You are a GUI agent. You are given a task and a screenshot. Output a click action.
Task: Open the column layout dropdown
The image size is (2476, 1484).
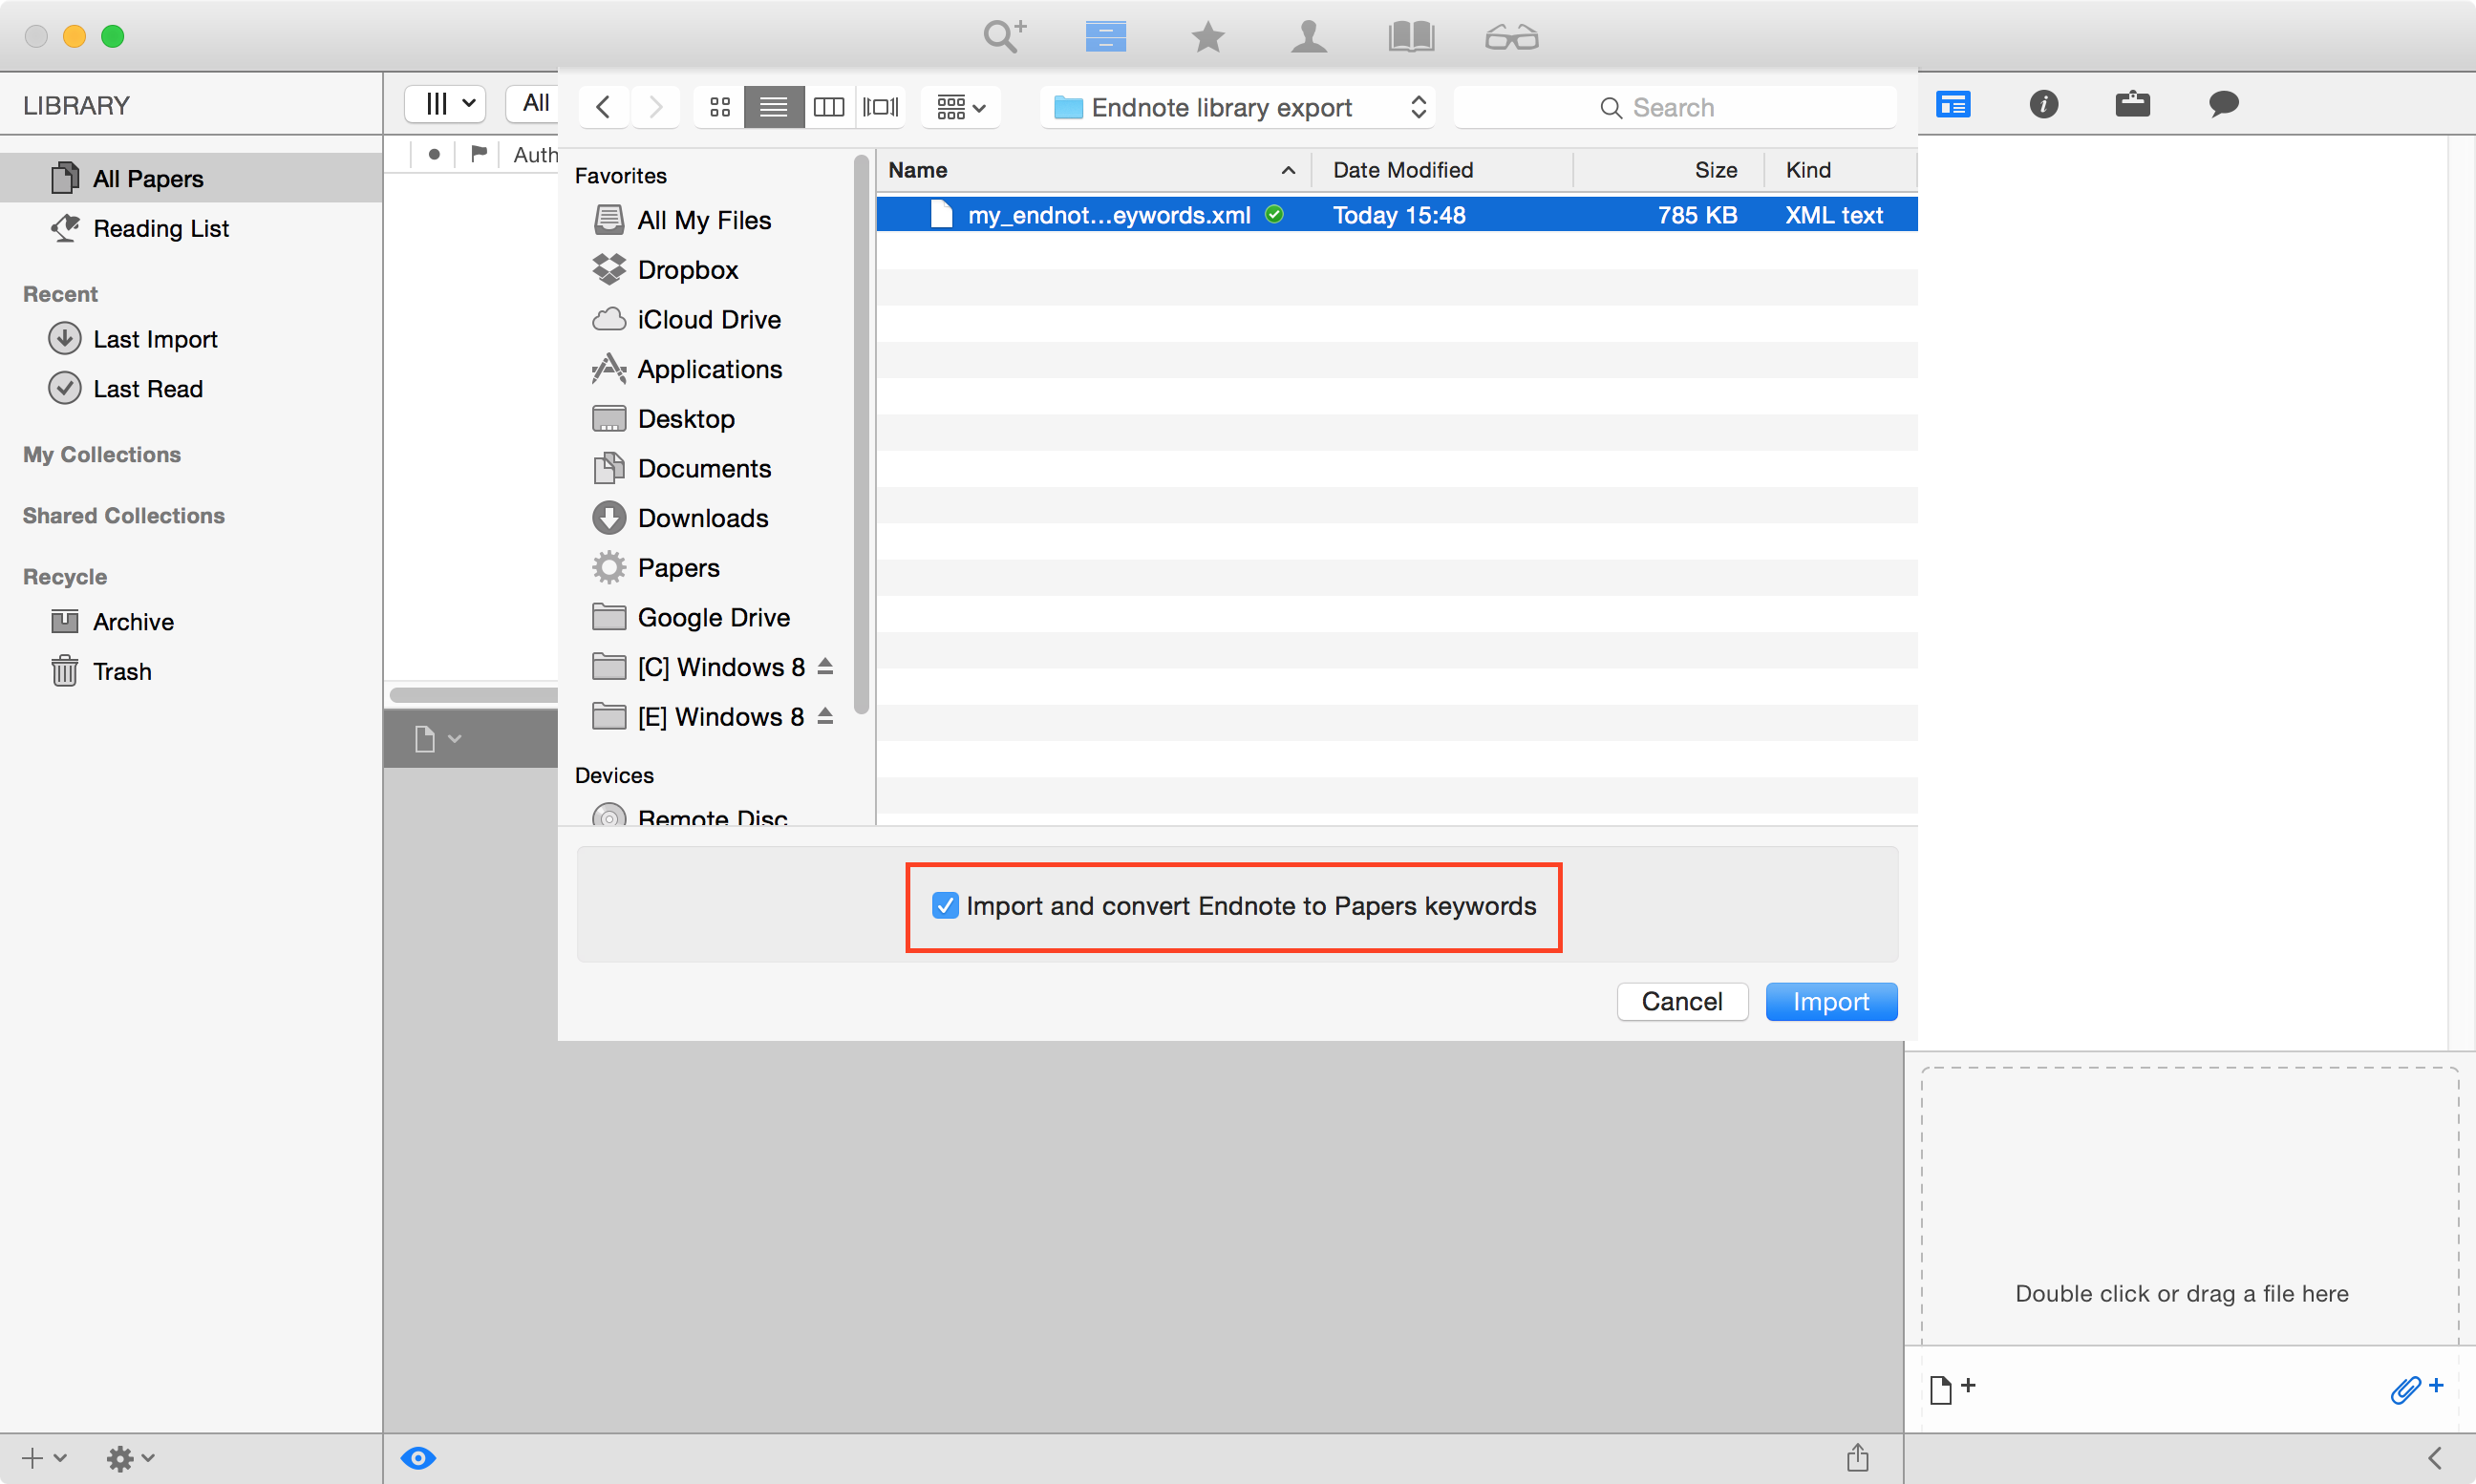pyautogui.click(x=445, y=104)
